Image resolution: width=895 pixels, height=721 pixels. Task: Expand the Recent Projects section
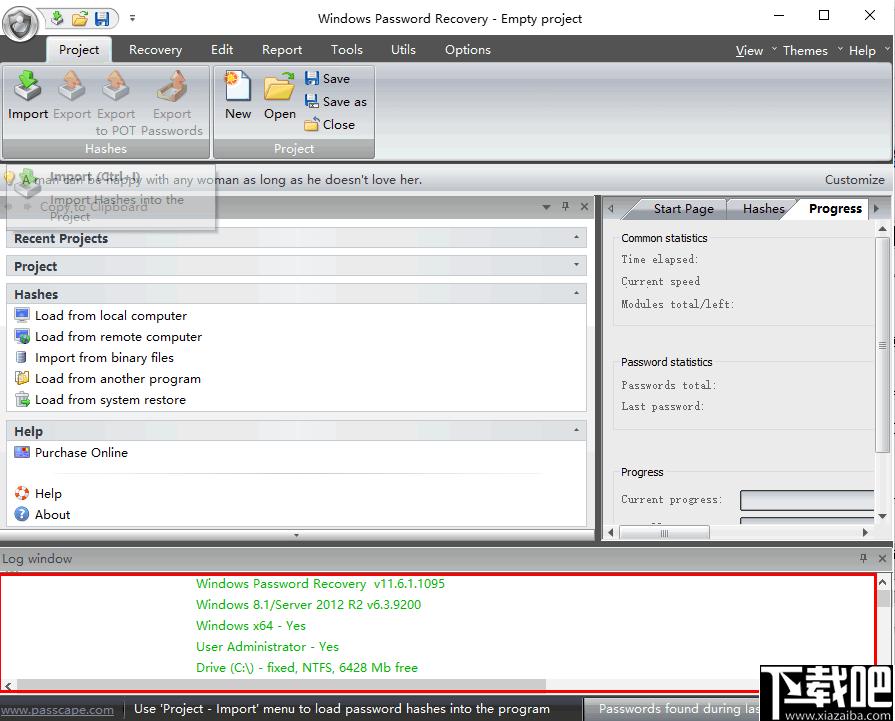tap(576, 237)
